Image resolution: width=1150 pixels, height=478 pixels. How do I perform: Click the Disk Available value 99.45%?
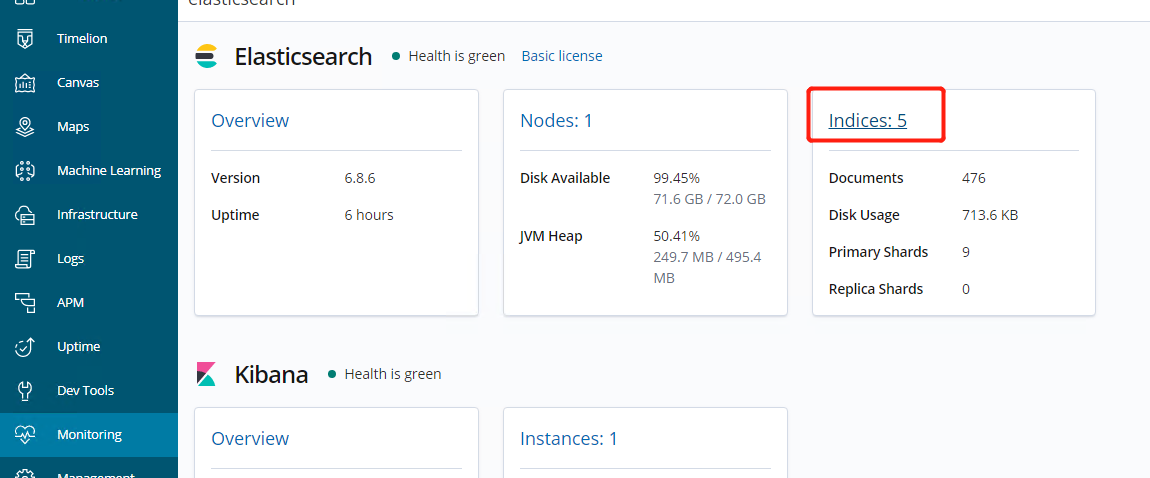click(x=676, y=178)
